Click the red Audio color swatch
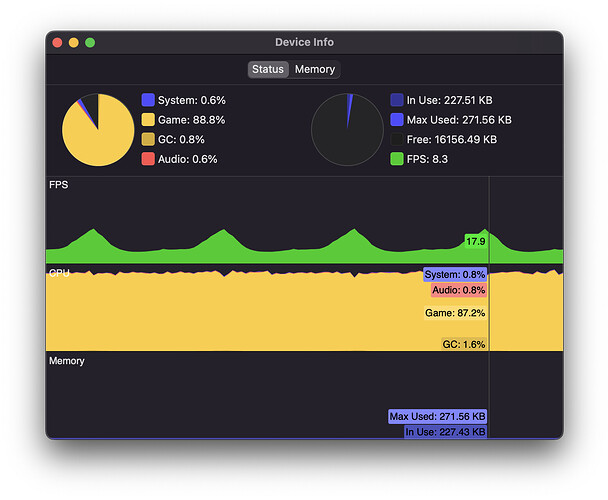The height and width of the screenshot is (500, 608). click(x=148, y=159)
